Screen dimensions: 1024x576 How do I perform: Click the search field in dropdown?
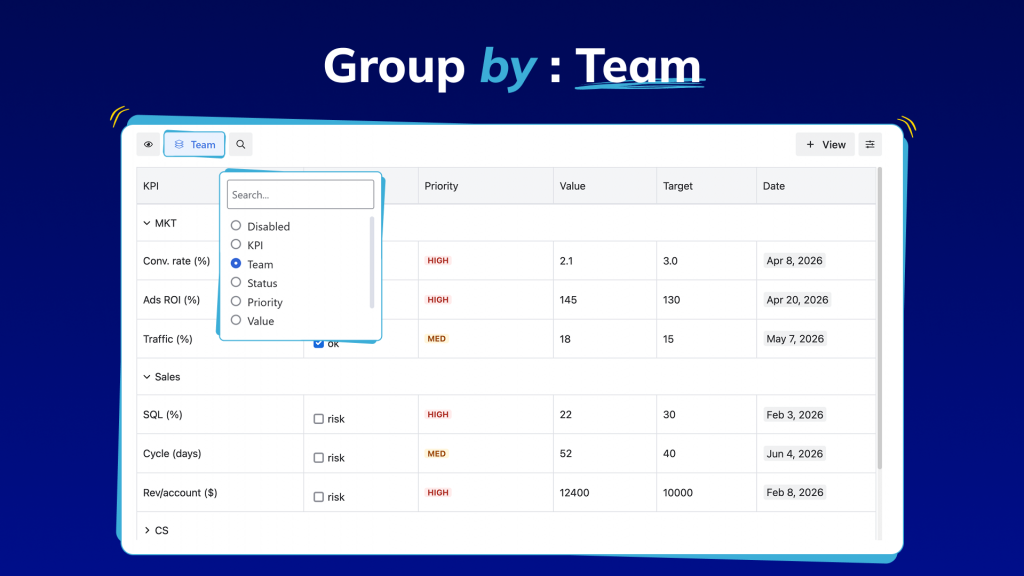[x=300, y=195]
